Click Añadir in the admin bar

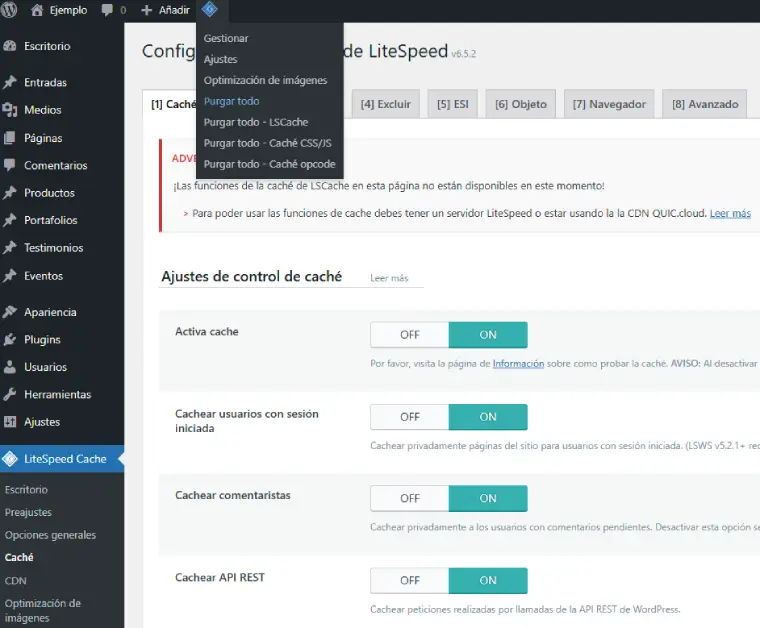click(174, 10)
